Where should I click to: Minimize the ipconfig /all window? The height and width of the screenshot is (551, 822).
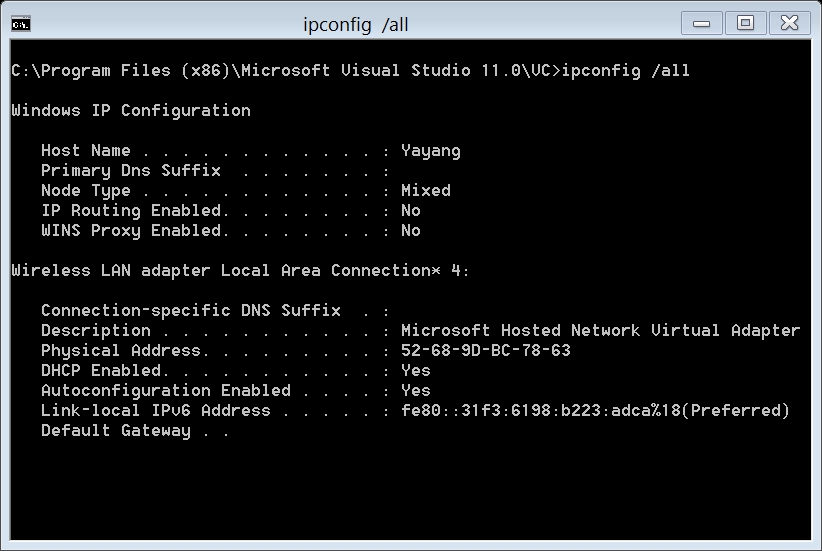click(x=701, y=24)
